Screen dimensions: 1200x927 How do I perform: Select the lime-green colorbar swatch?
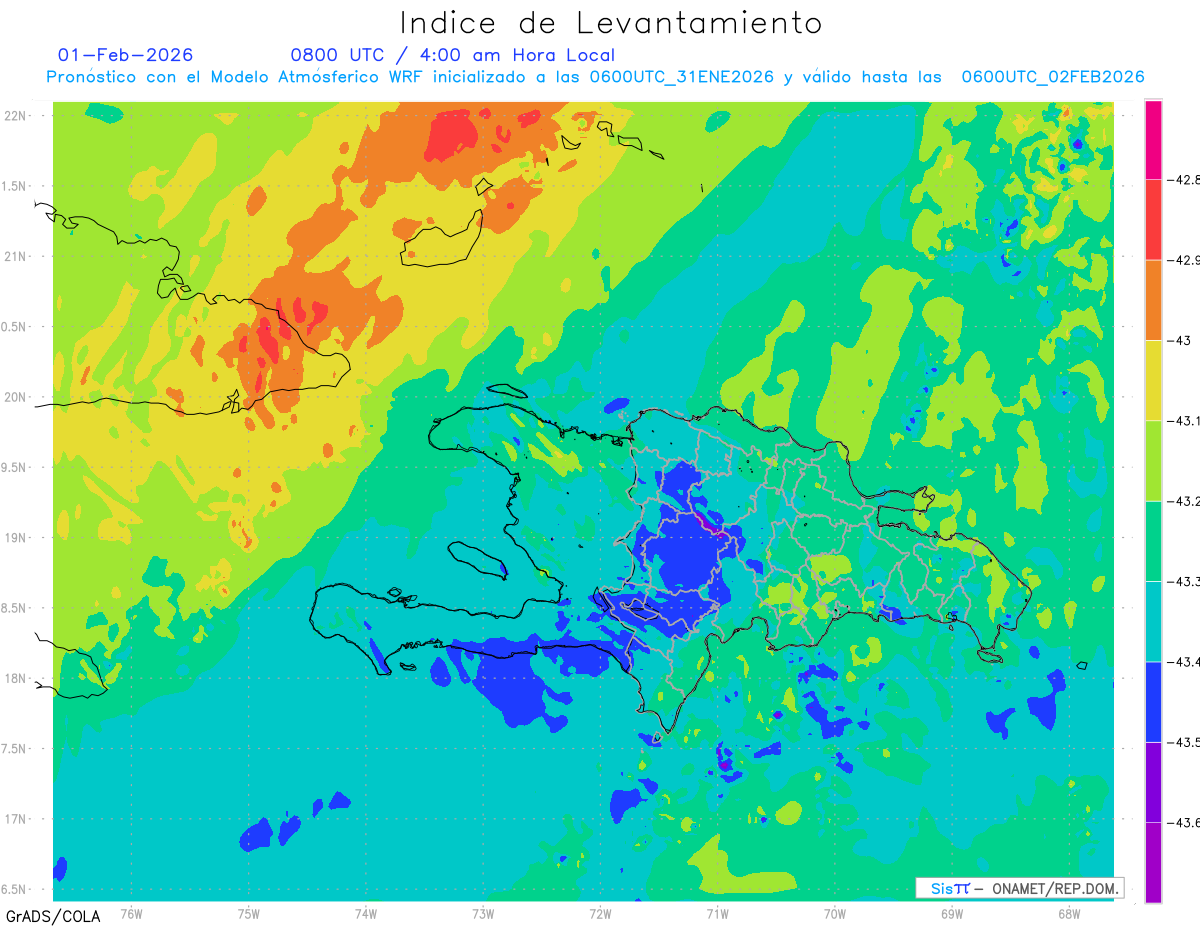pos(1153,461)
